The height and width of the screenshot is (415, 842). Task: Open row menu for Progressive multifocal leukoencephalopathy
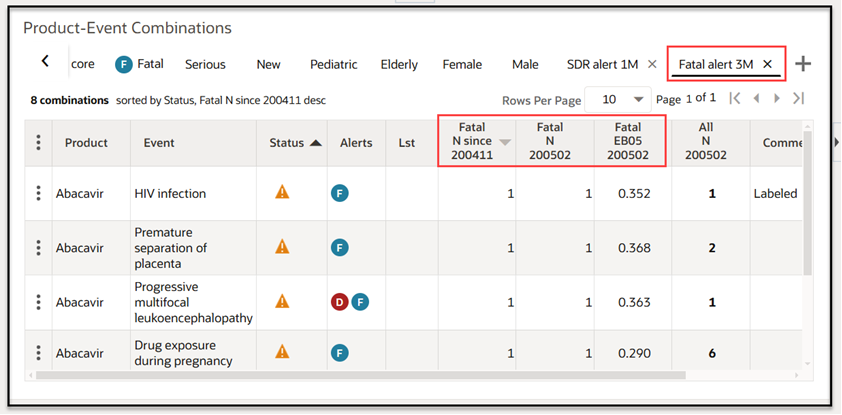pyautogui.click(x=38, y=302)
